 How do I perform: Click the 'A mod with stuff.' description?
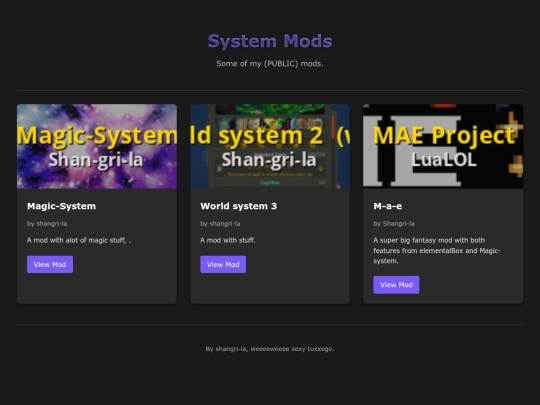228,240
